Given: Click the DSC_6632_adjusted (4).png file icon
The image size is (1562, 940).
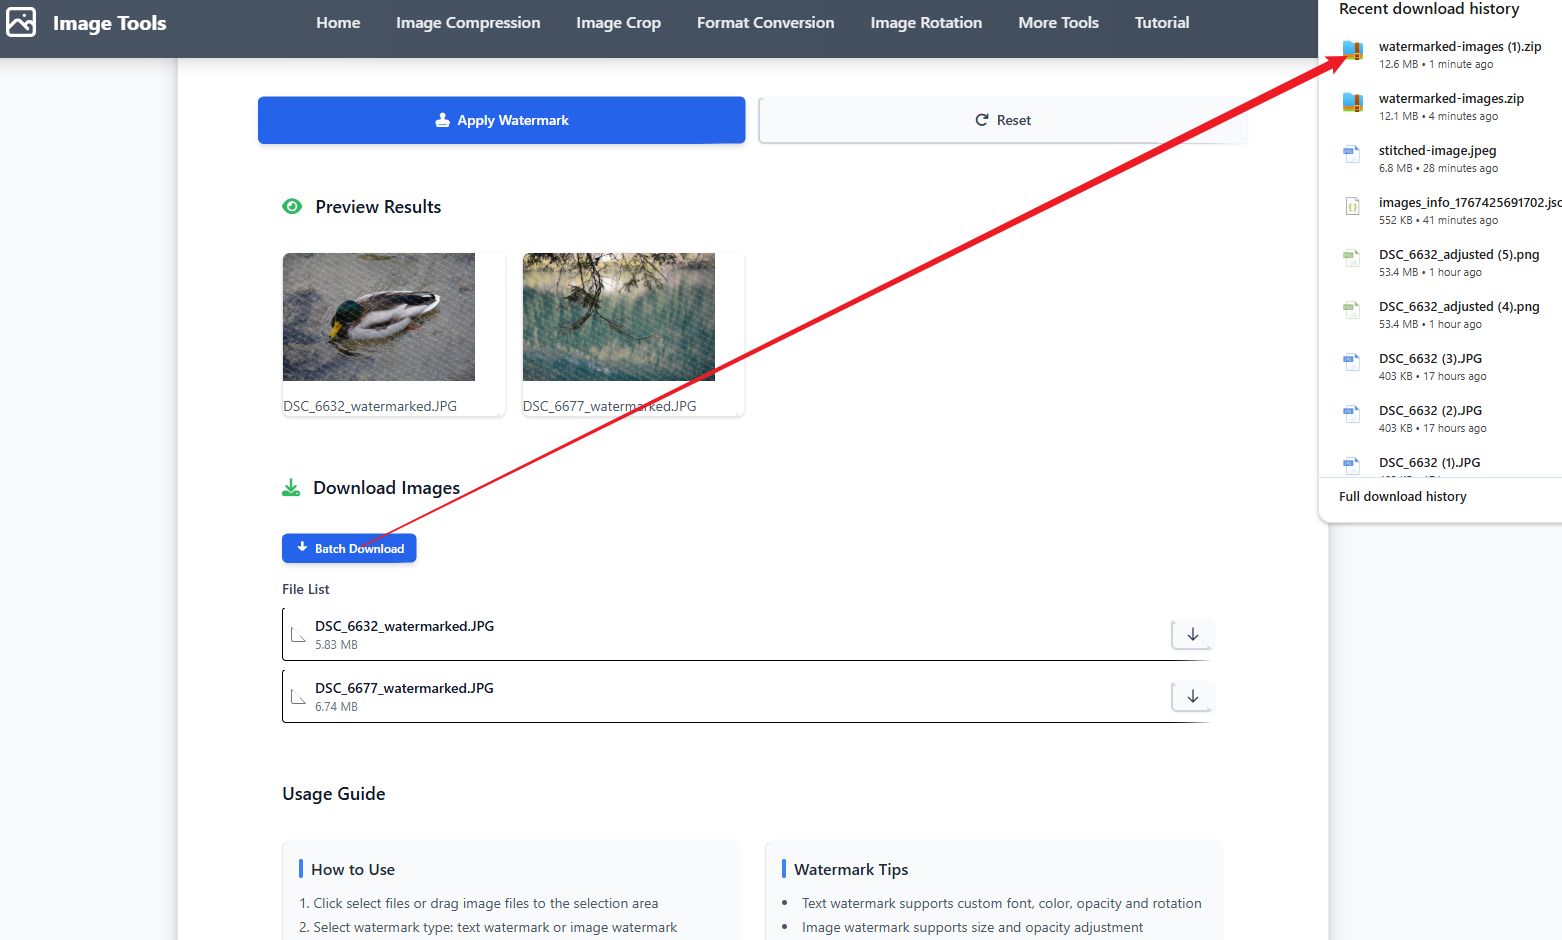Looking at the screenshot, I should click(1352, 310).
